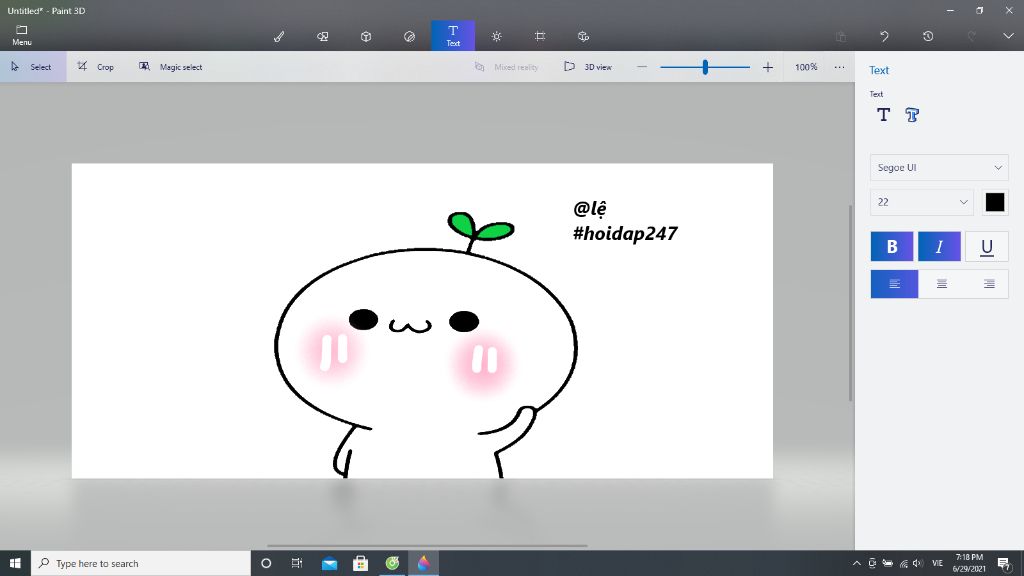Align text right
Viewport: 1024px width, 576px height.
click(x=989, y=284)
